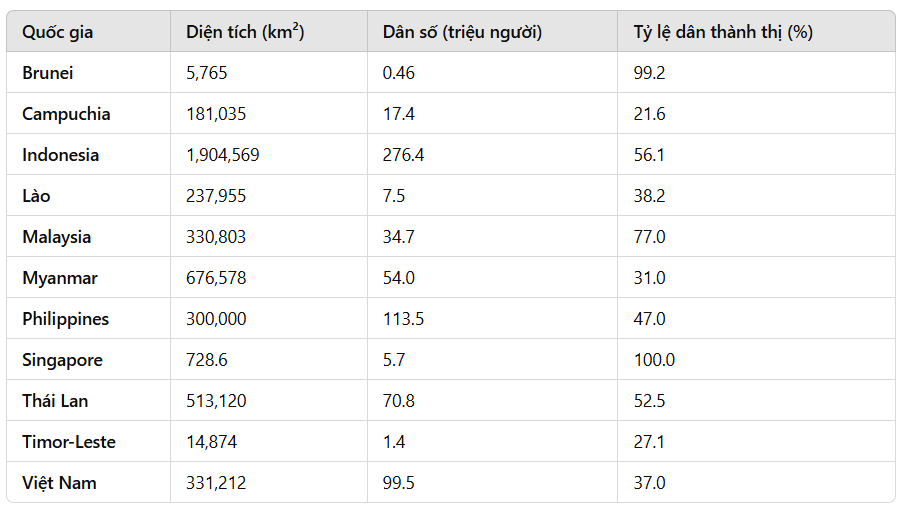Click Timor-Leste's urban rate value 27.1
The height and width of the screenshot is (510, 911).
pos(649,442)
